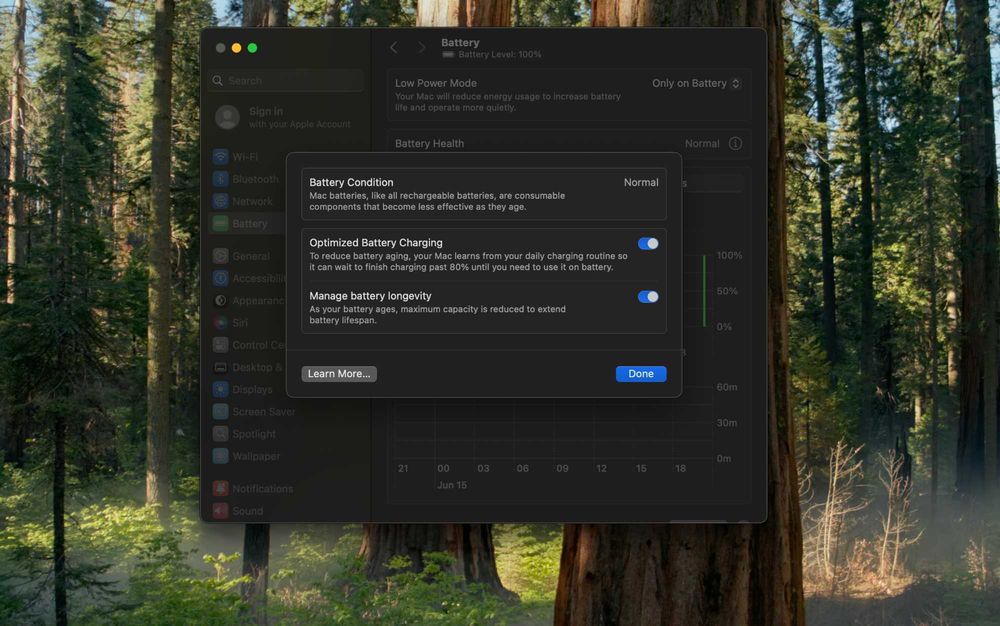Open Displays settings icon
The image size is (1000, 626).
221,389
